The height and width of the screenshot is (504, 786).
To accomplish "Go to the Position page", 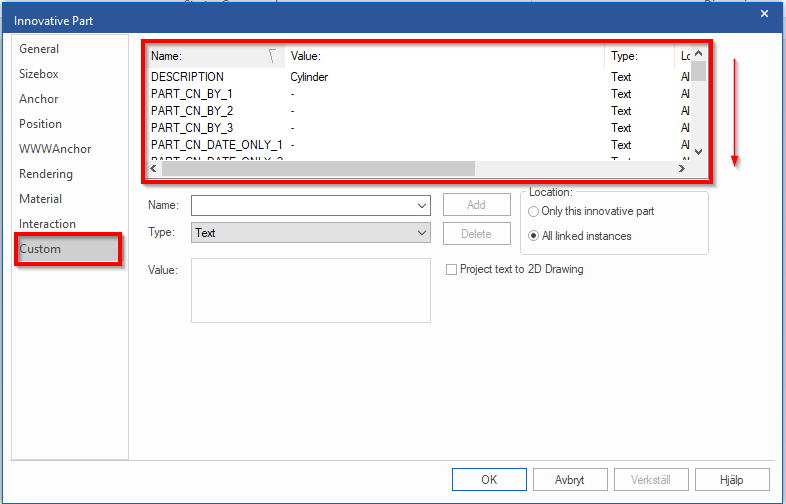I will tap(40, 124).
